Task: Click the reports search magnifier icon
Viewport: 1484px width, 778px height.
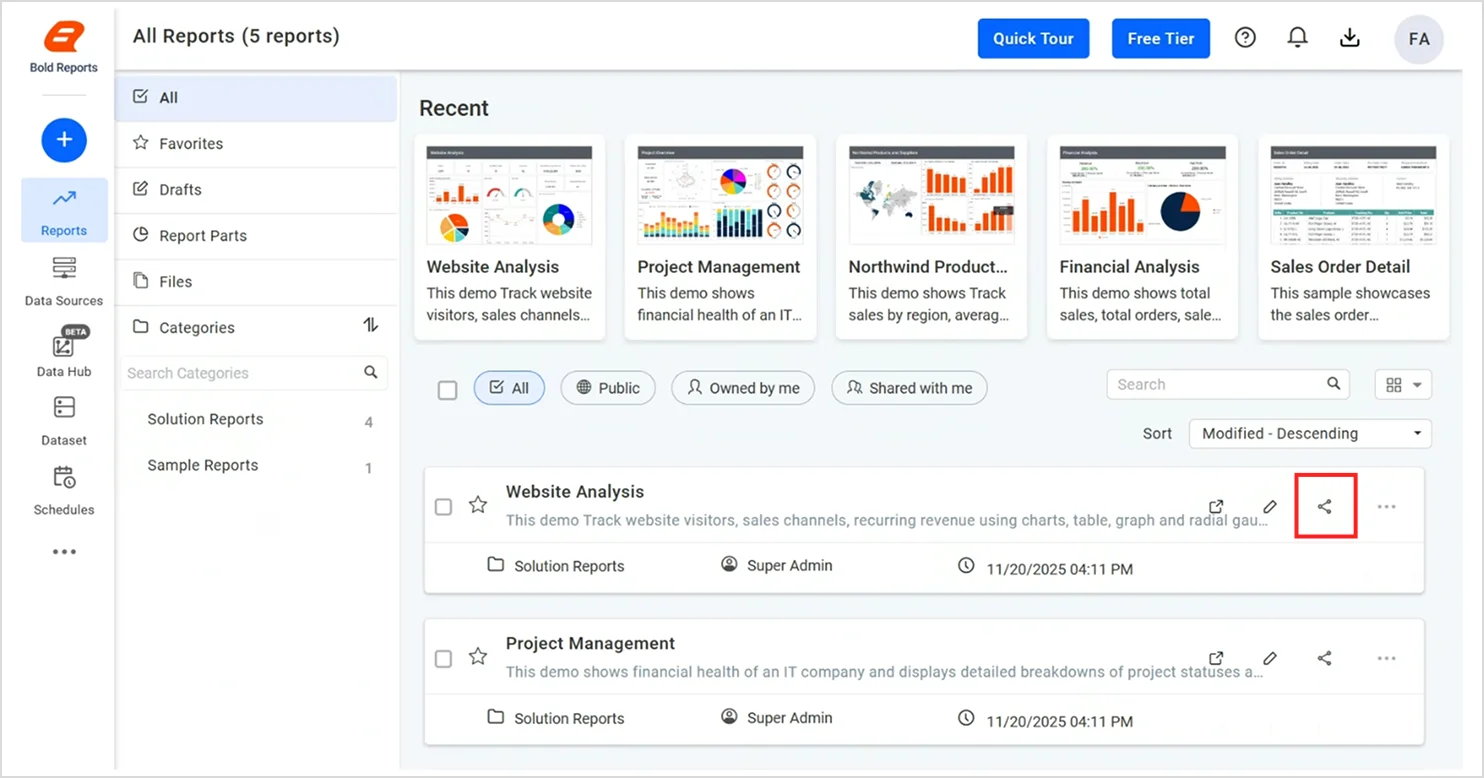Action: click(1333, 384)
